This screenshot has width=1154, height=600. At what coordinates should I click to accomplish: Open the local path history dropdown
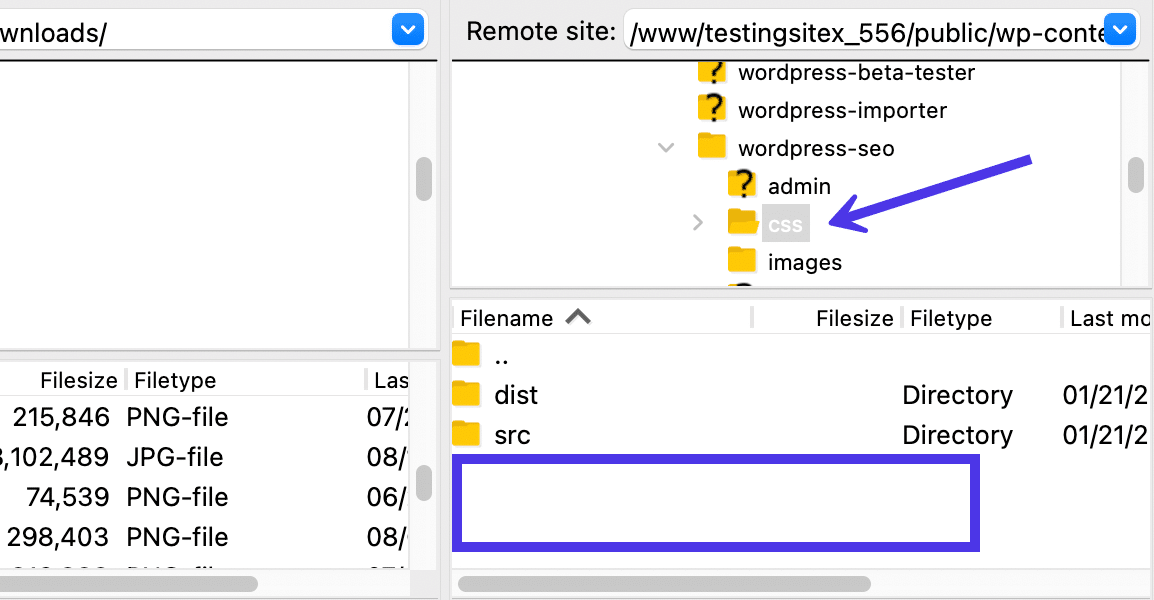point(407,30)
